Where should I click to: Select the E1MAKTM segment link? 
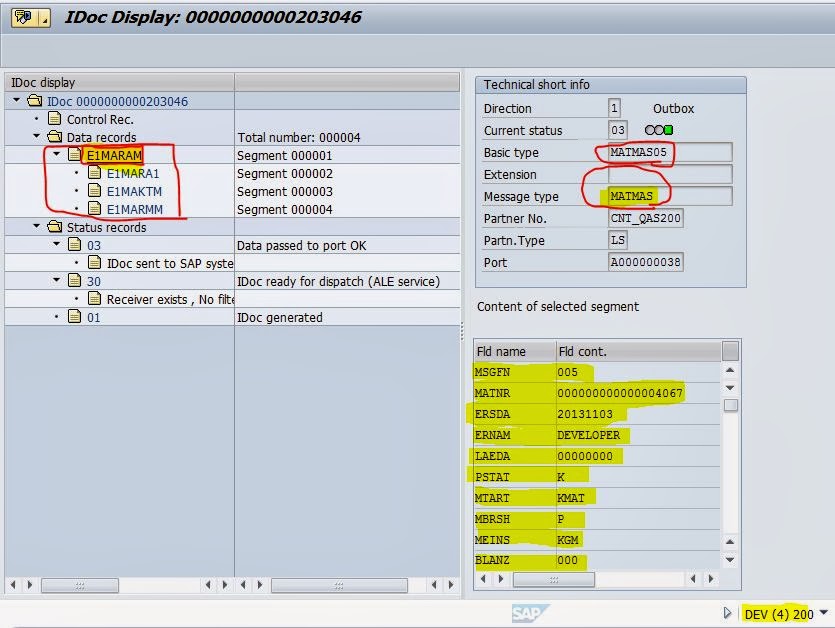coord(134,192)
